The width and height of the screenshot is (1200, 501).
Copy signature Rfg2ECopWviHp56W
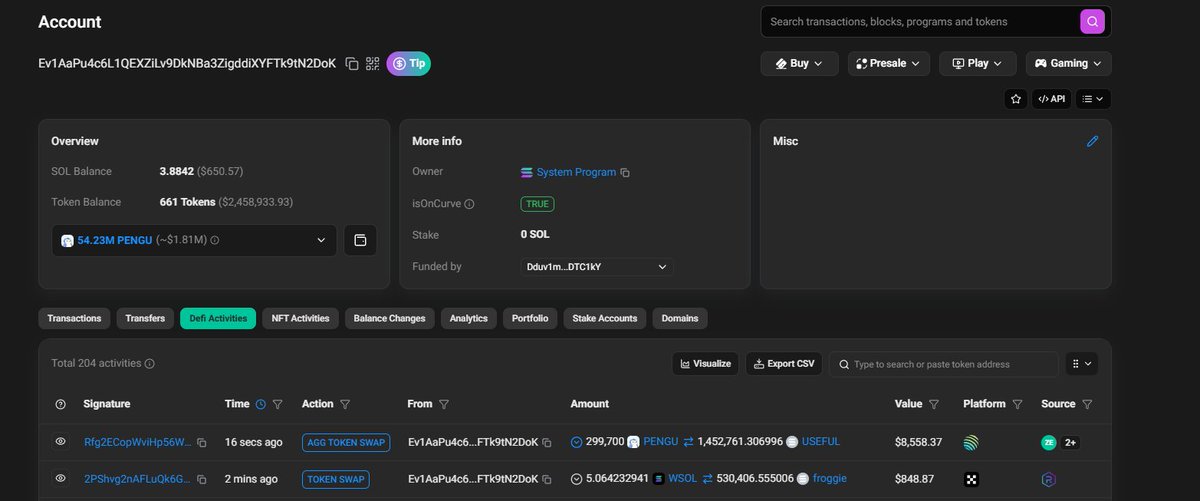tap(202, 442)
